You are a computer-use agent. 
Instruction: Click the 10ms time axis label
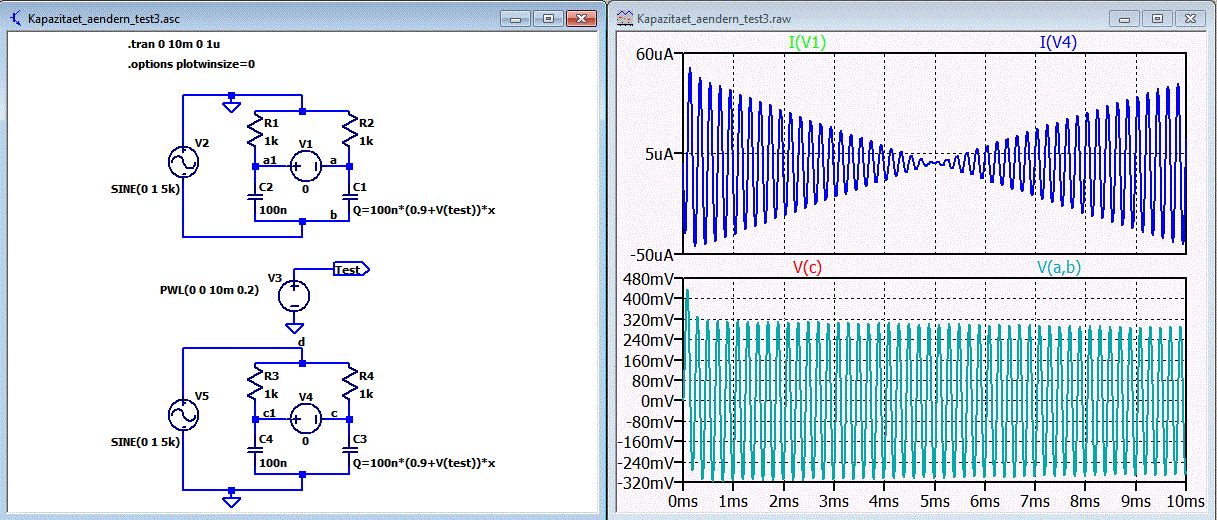[x=1183, y=500]
